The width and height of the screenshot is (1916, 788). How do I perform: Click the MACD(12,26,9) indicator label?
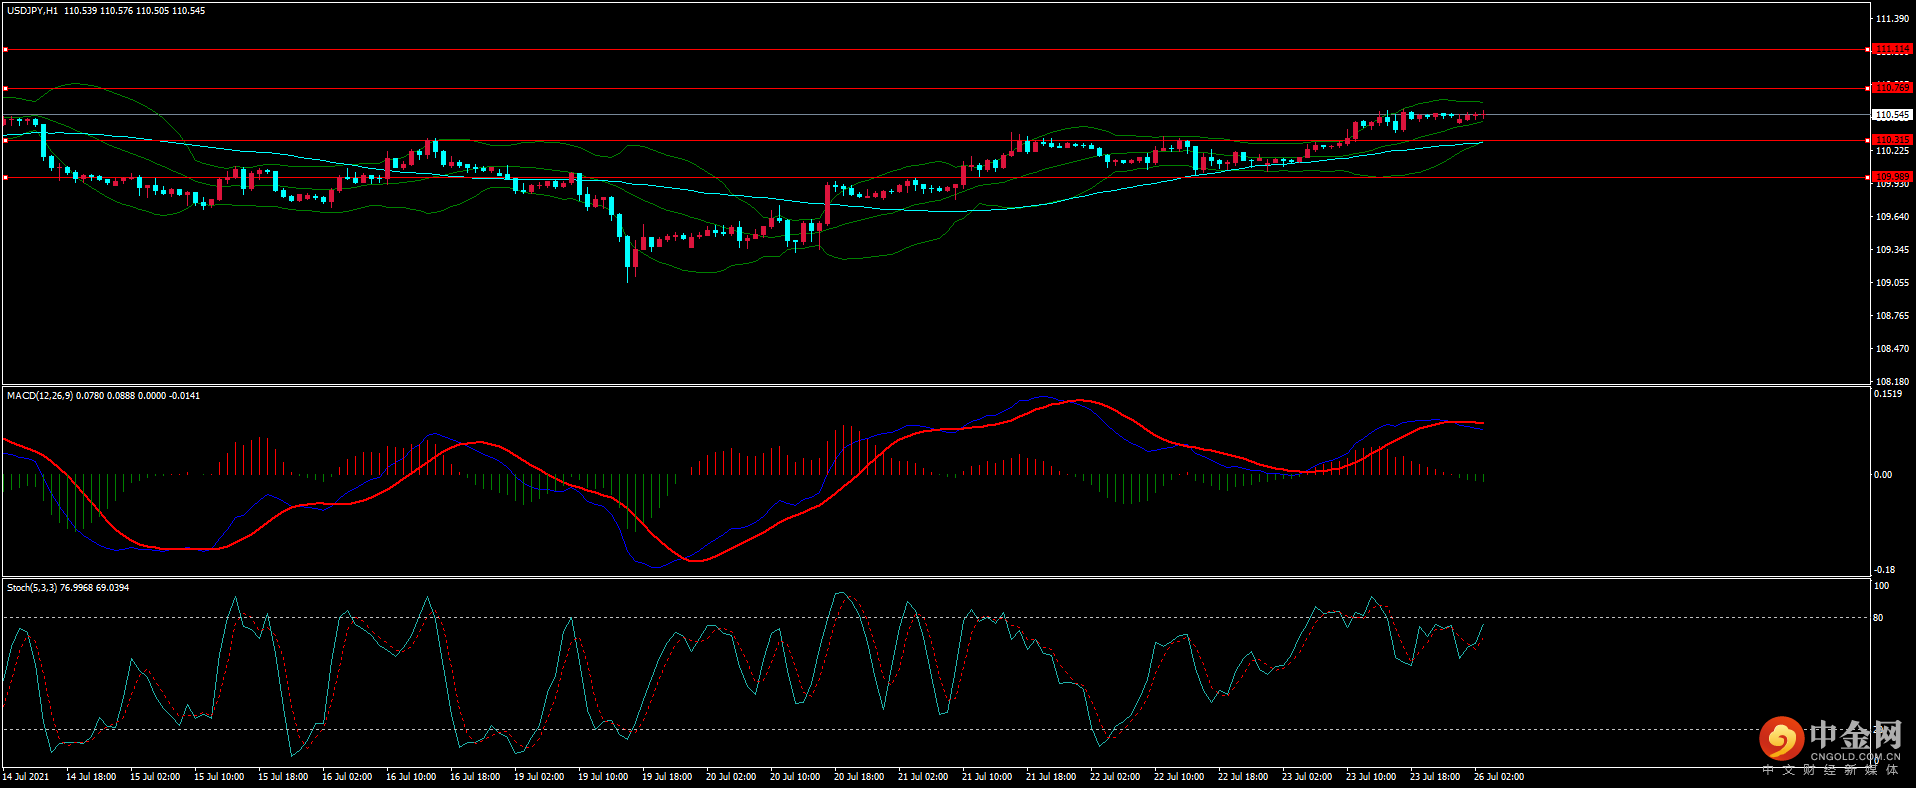(x=39, y=396)
